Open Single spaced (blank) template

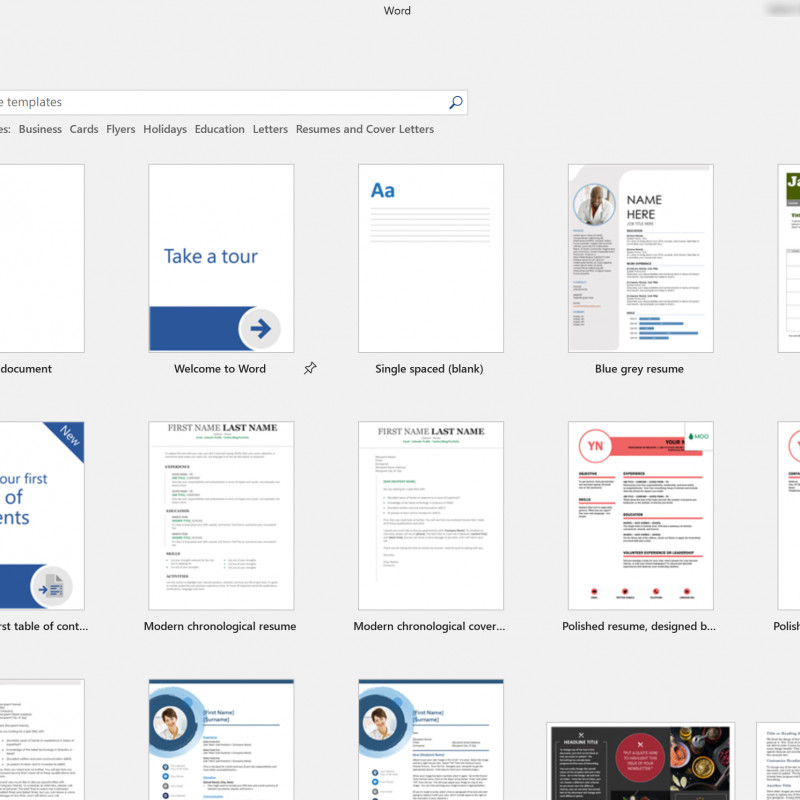point(431,258)
